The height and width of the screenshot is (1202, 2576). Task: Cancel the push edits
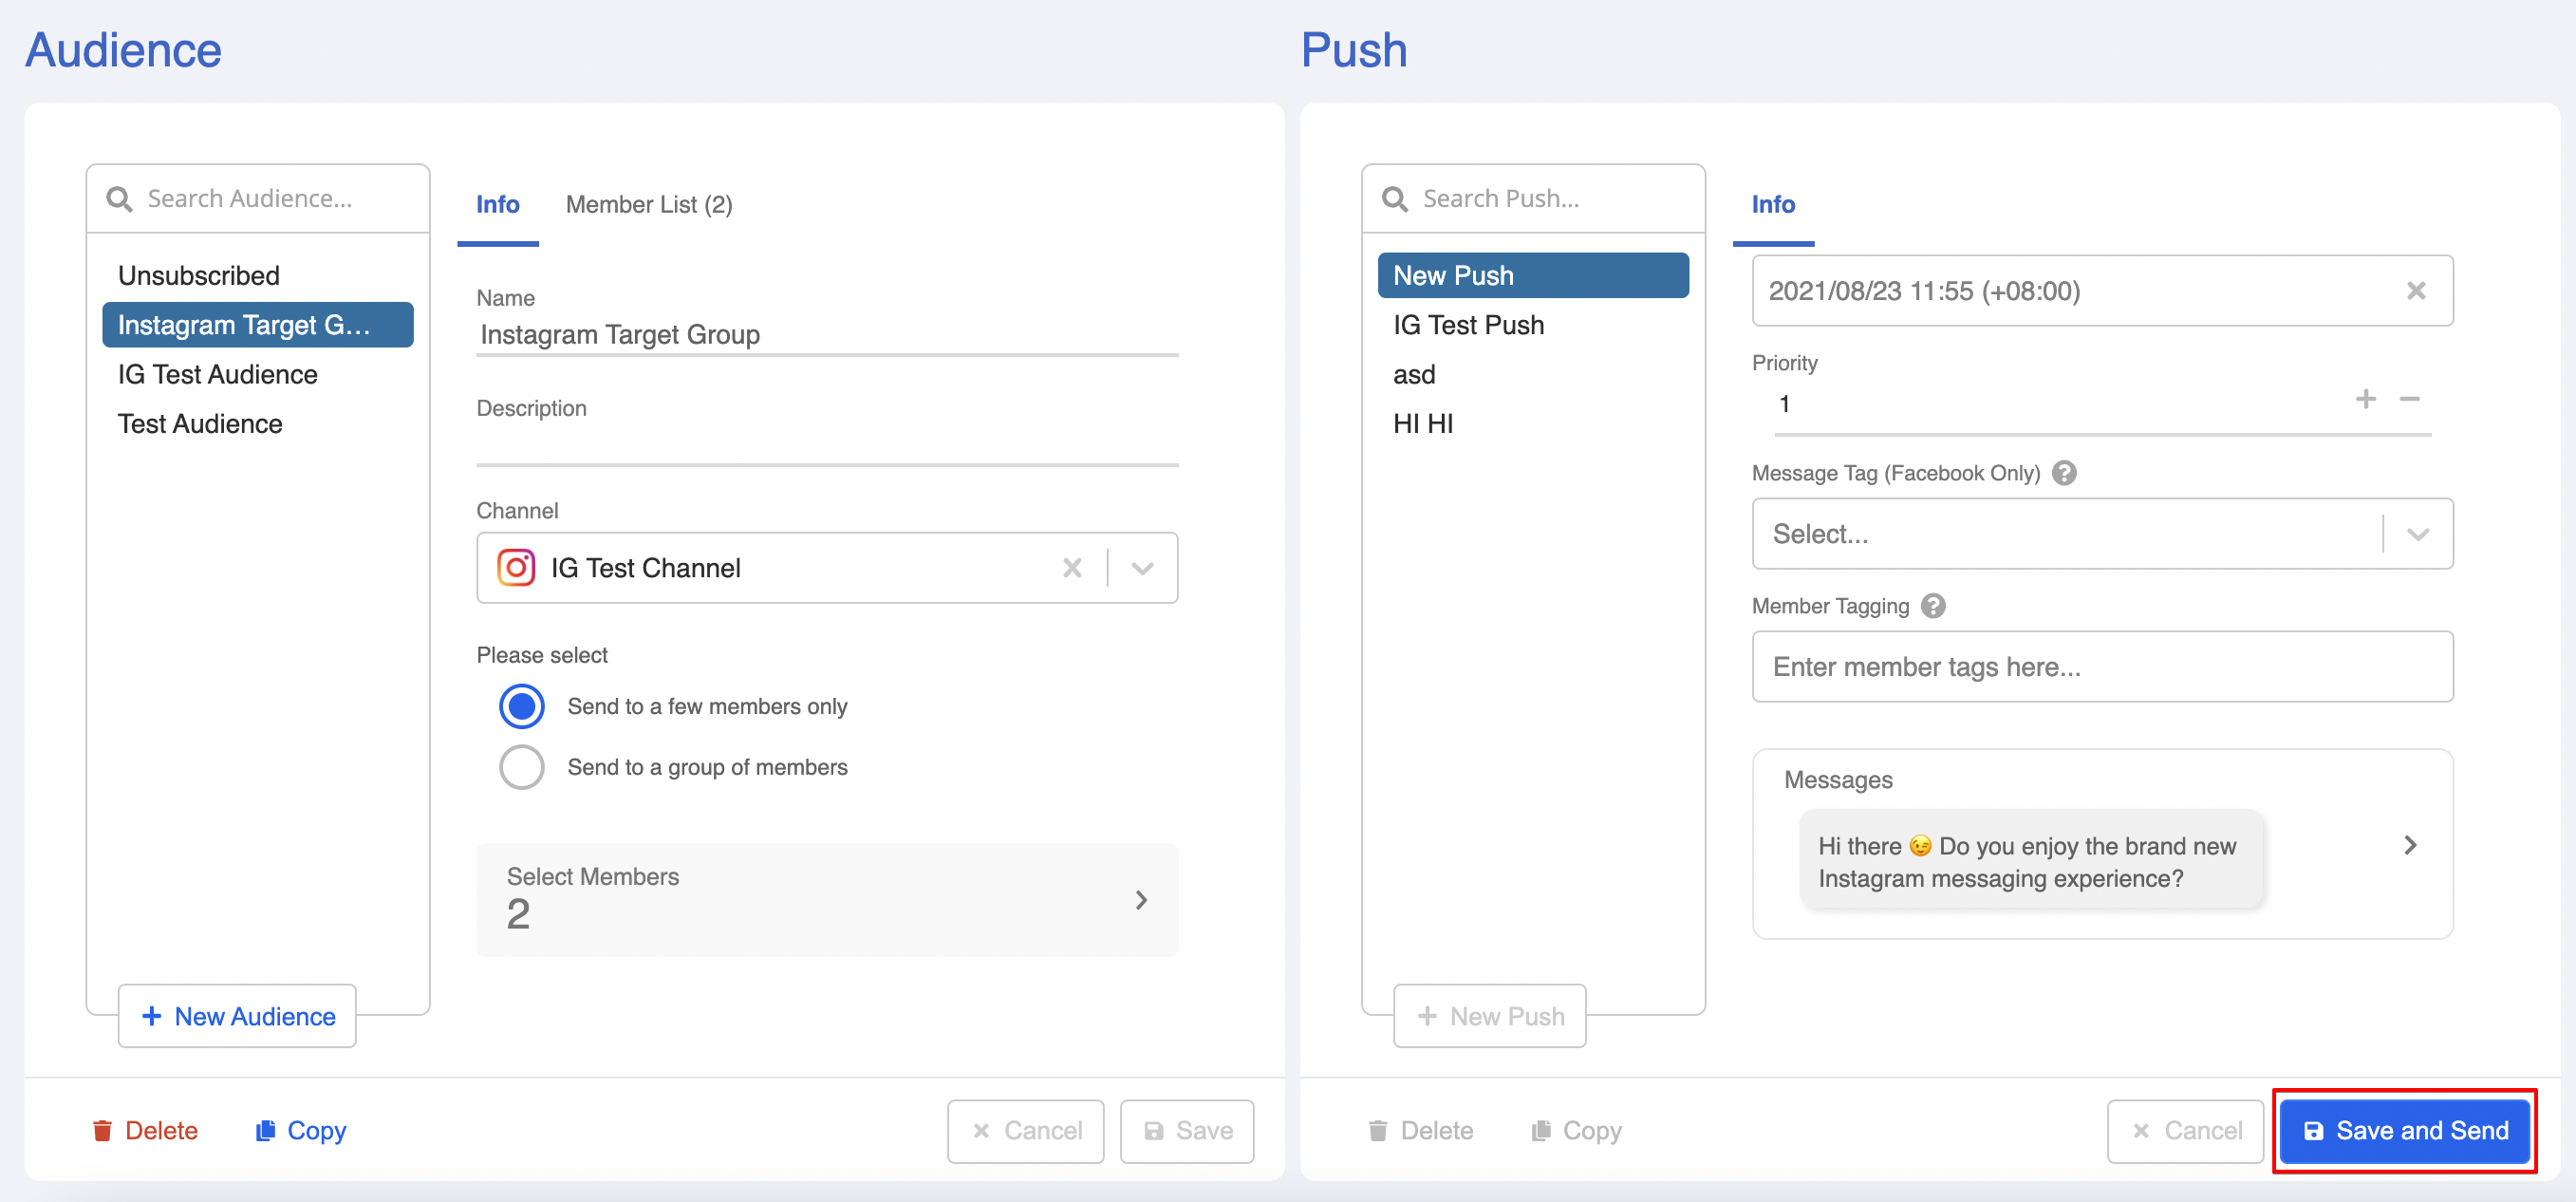(x=2185, y=1131)
